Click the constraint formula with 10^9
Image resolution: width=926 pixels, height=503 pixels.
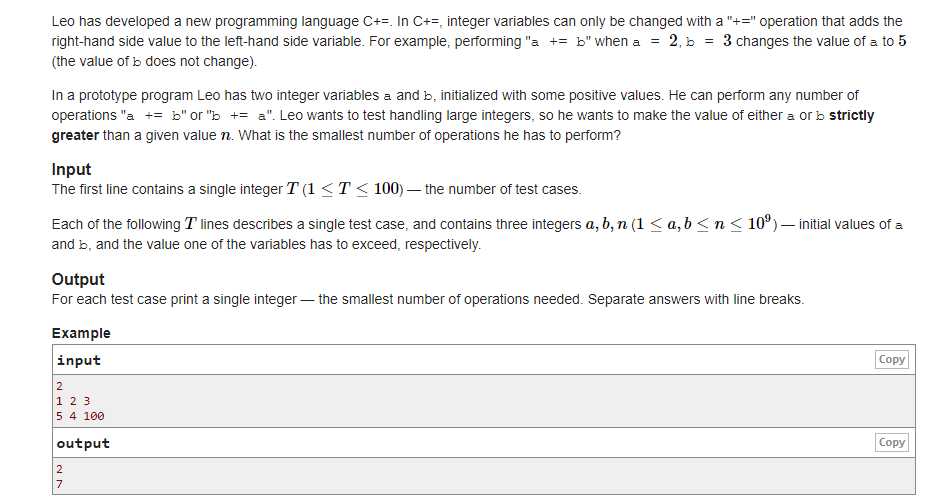coord(704,224)
